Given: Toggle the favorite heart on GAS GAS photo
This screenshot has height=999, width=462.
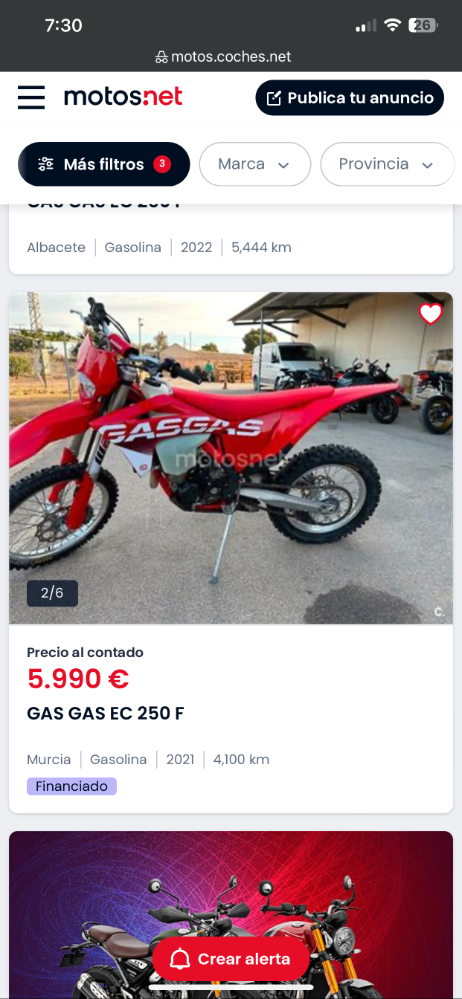Looking at the screenshot, I should pyautogui.click(x=431, y=313).
